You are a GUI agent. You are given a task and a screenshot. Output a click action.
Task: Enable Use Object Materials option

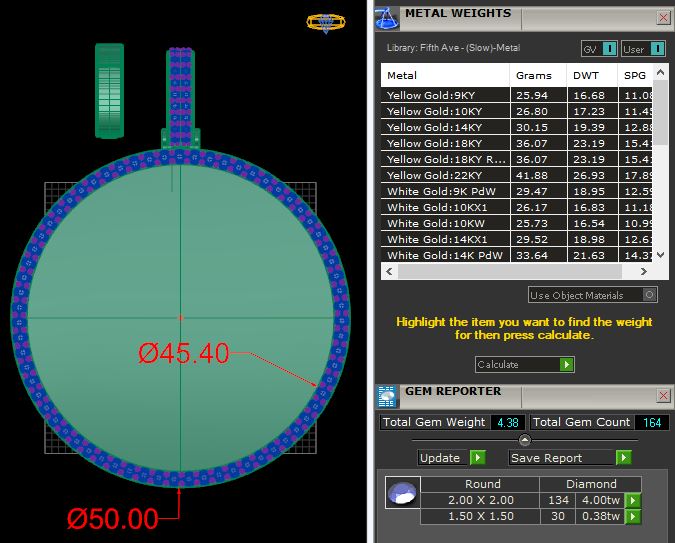[x=650, y=295]
